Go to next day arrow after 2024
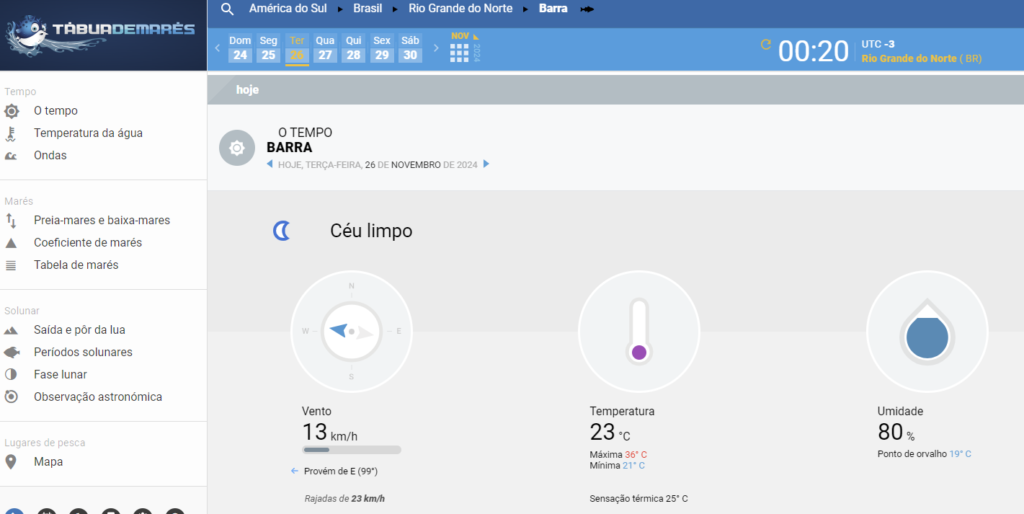This screenshot has height=514, width=1024. pyautogui.click(x=486, y=165)
